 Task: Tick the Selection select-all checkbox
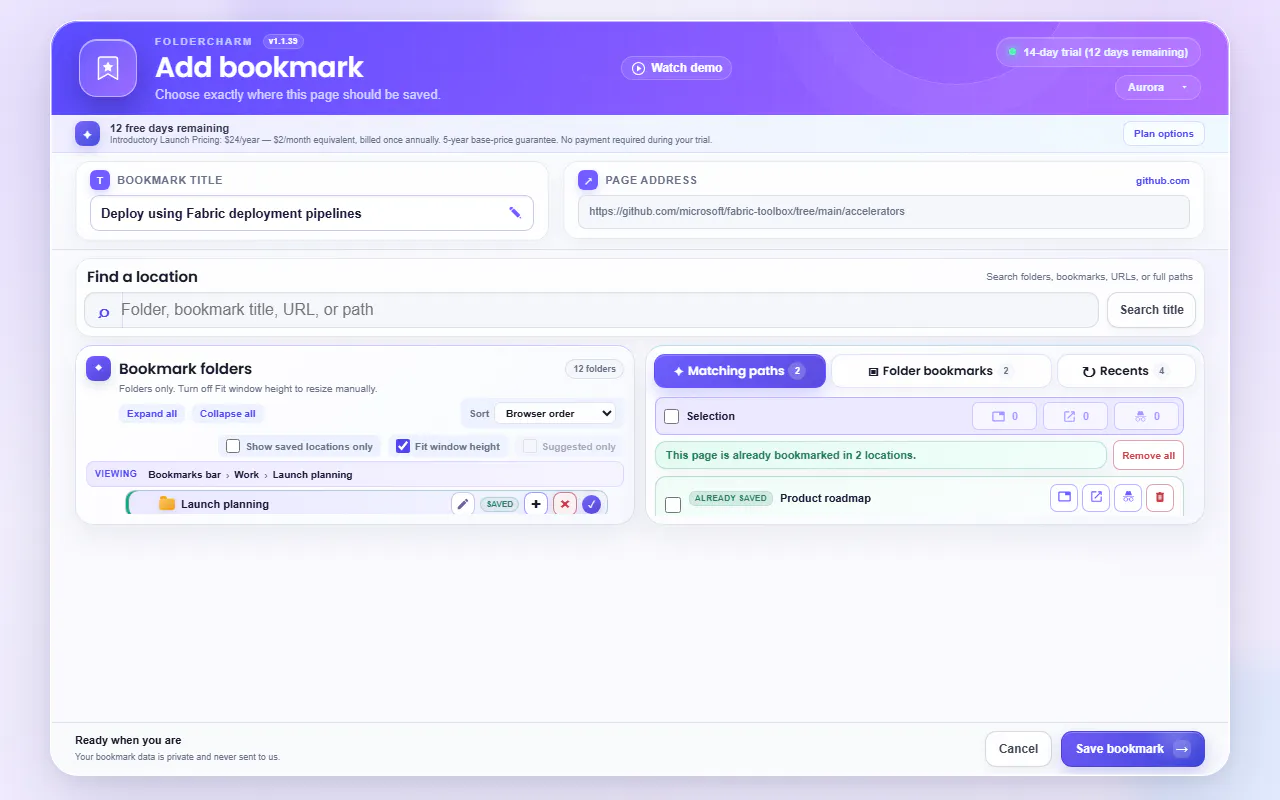pos(672,416)
